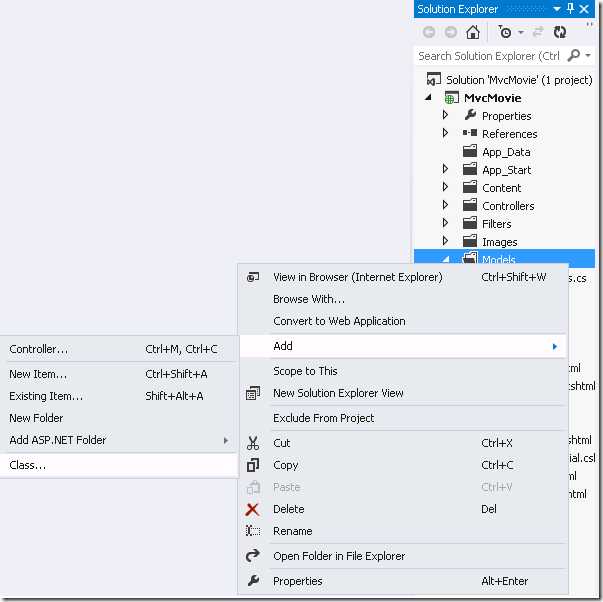Open the Solution Explorer window position dropdown

coord(556,8)
